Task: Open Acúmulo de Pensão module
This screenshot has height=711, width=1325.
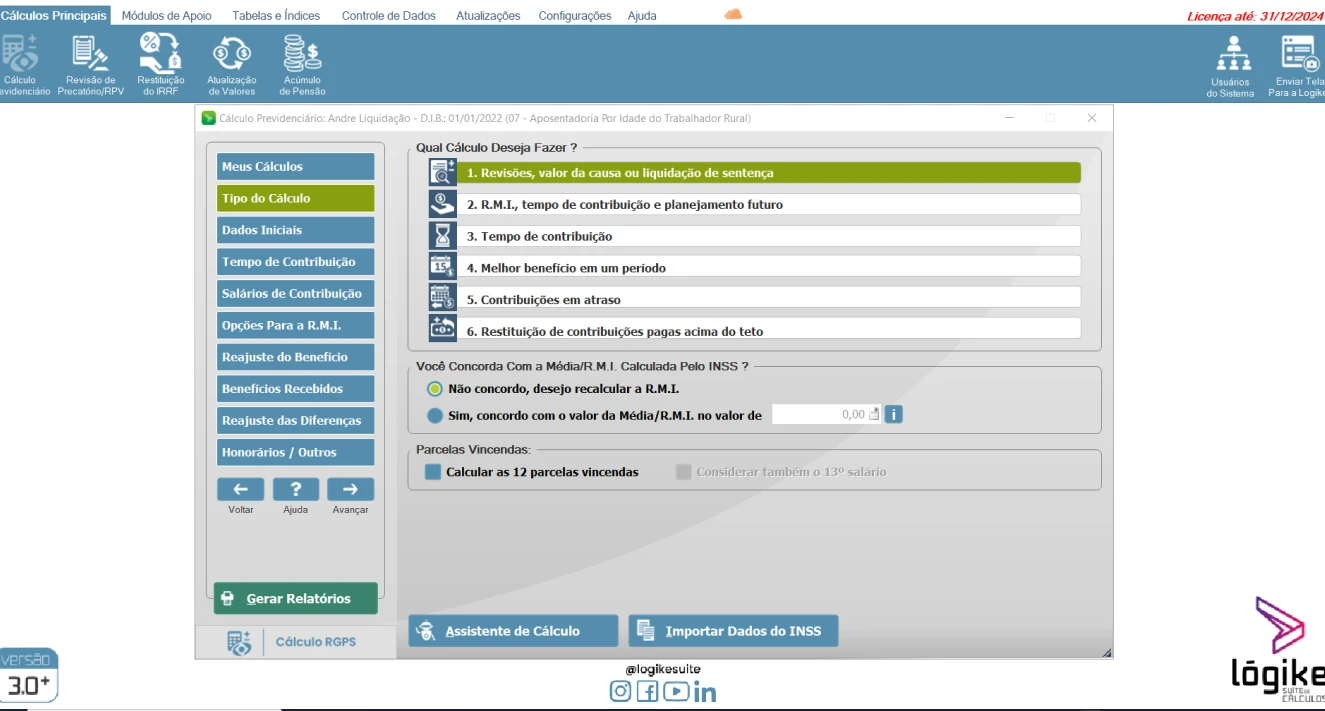Action: 302,64
